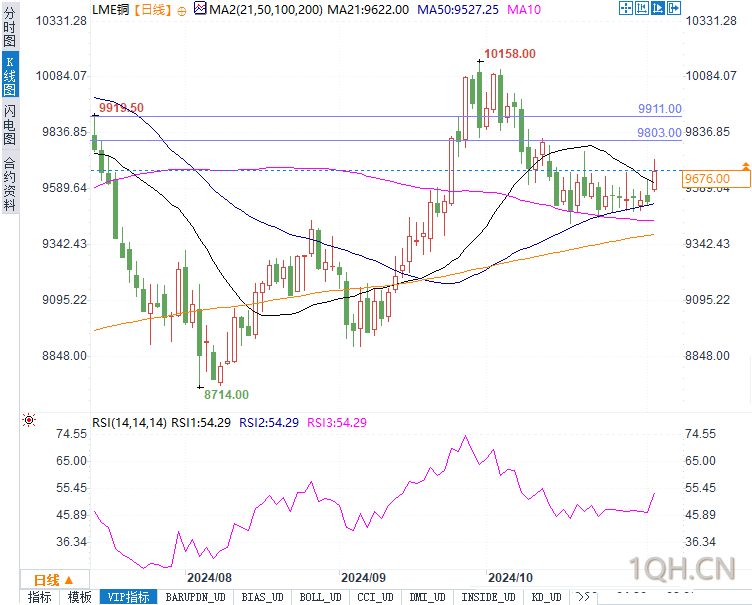The image size is (752, 605).
Task: Switch to 分时图 side tab
Action: [x=10, y=27]
